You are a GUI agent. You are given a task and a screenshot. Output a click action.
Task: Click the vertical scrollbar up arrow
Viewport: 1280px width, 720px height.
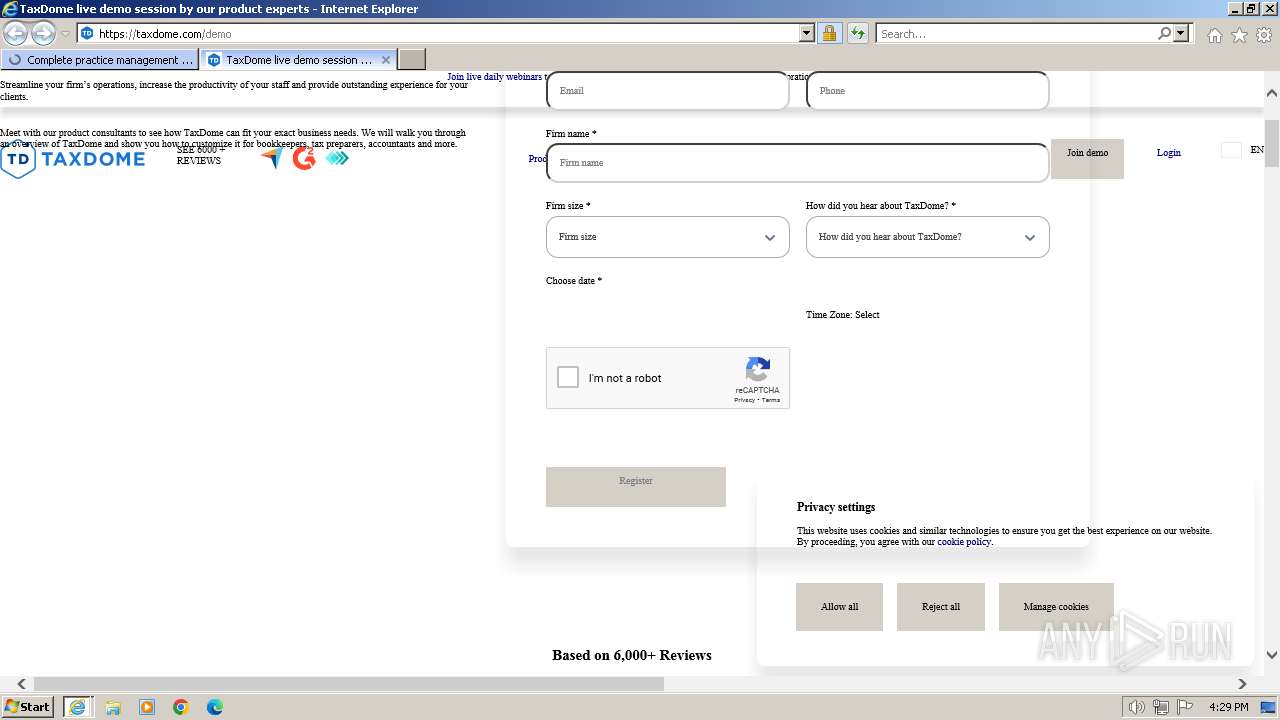(1272, 92)
